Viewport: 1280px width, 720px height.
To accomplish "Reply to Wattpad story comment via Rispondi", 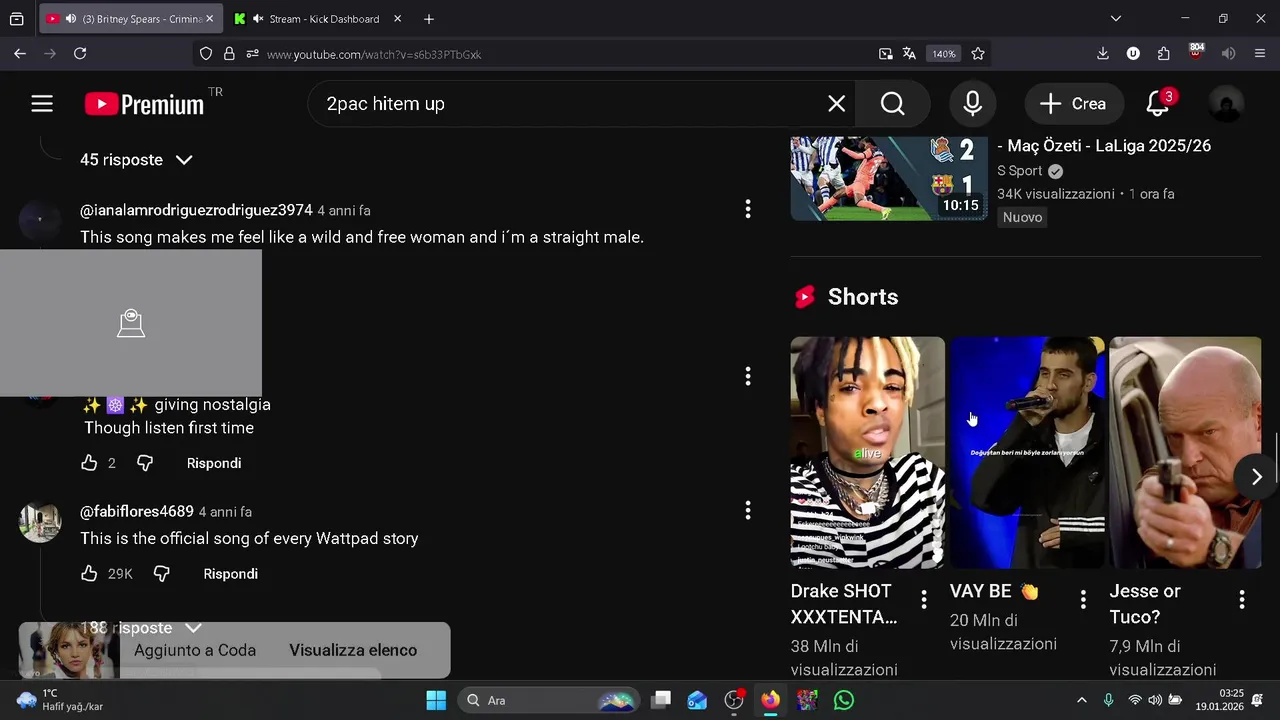I will pos(231,574).
